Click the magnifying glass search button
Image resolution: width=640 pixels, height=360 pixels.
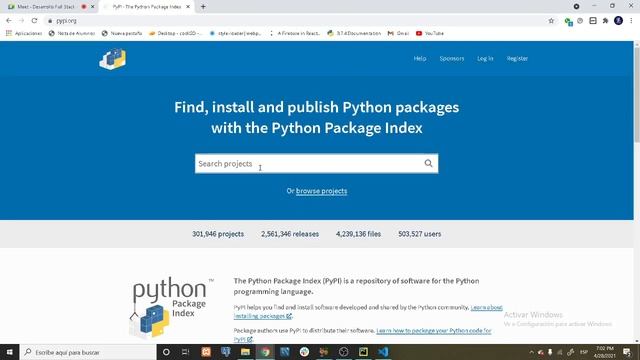(428, 163)
